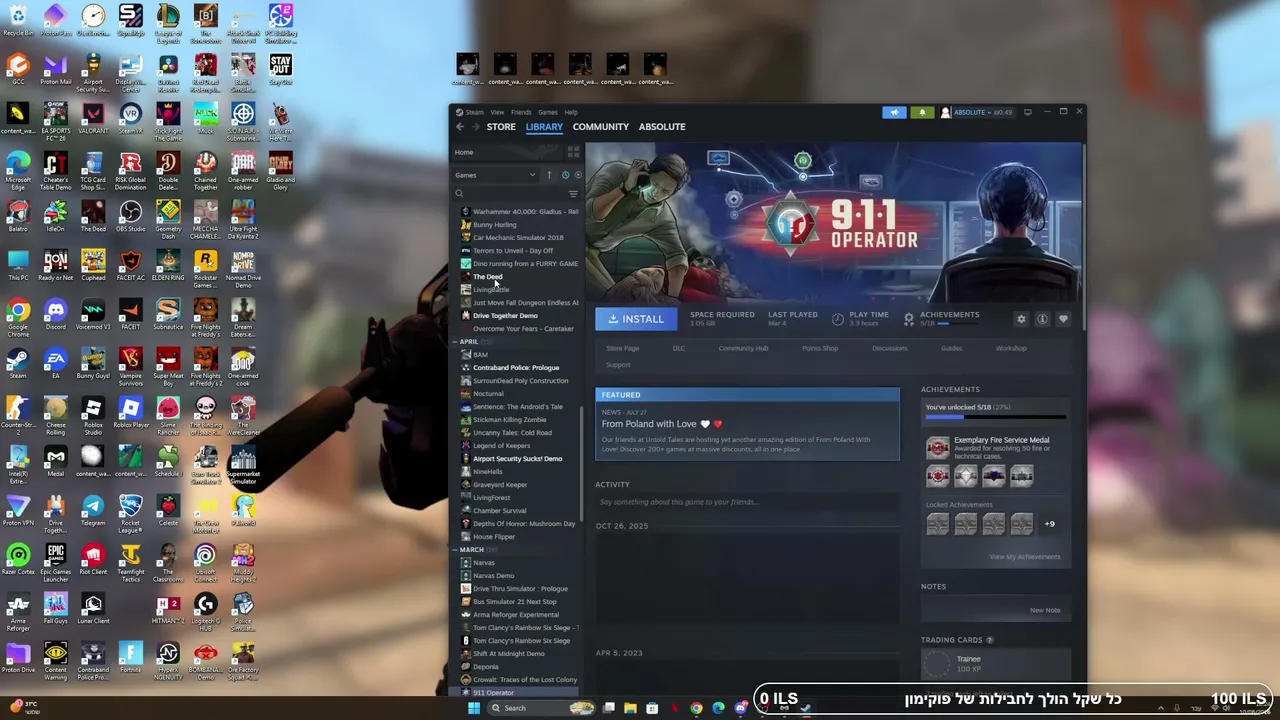The width and height of the screenshot is (1280, 720).
Task: Open VALORANT desktop shortcut
Action: (x=93, y=119)
